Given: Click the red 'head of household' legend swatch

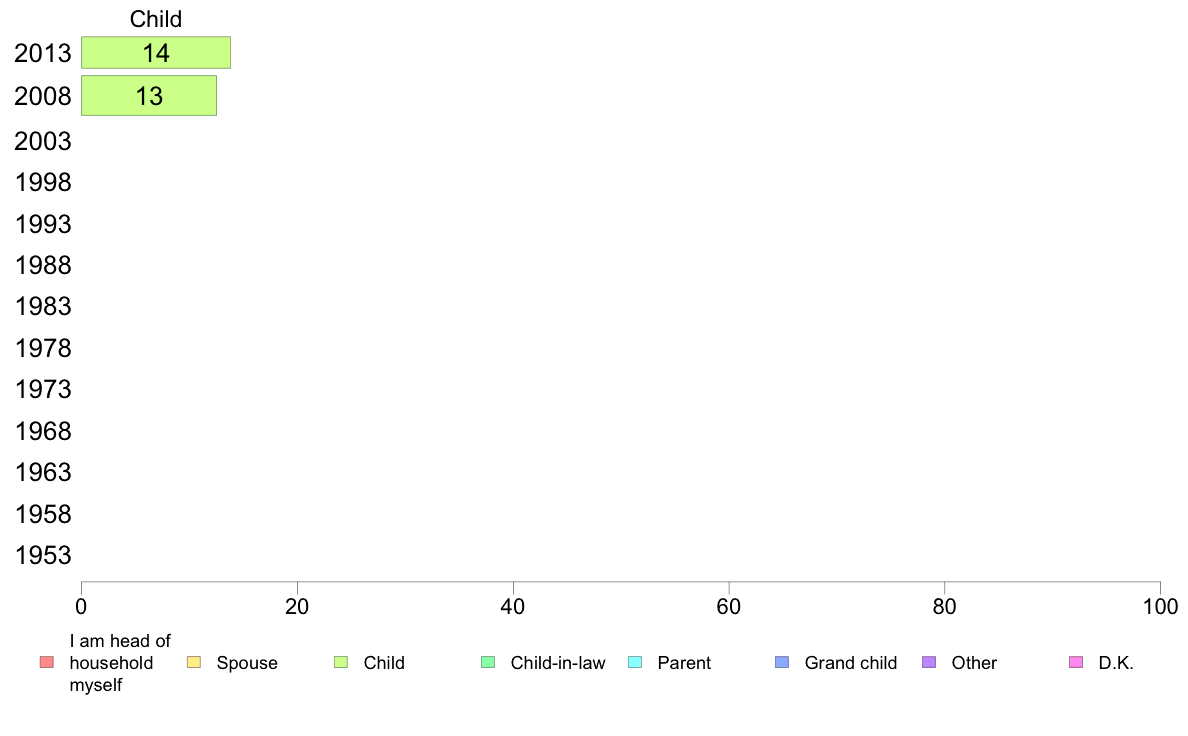Looking at the screenshot, I should (x=46, y=662).
